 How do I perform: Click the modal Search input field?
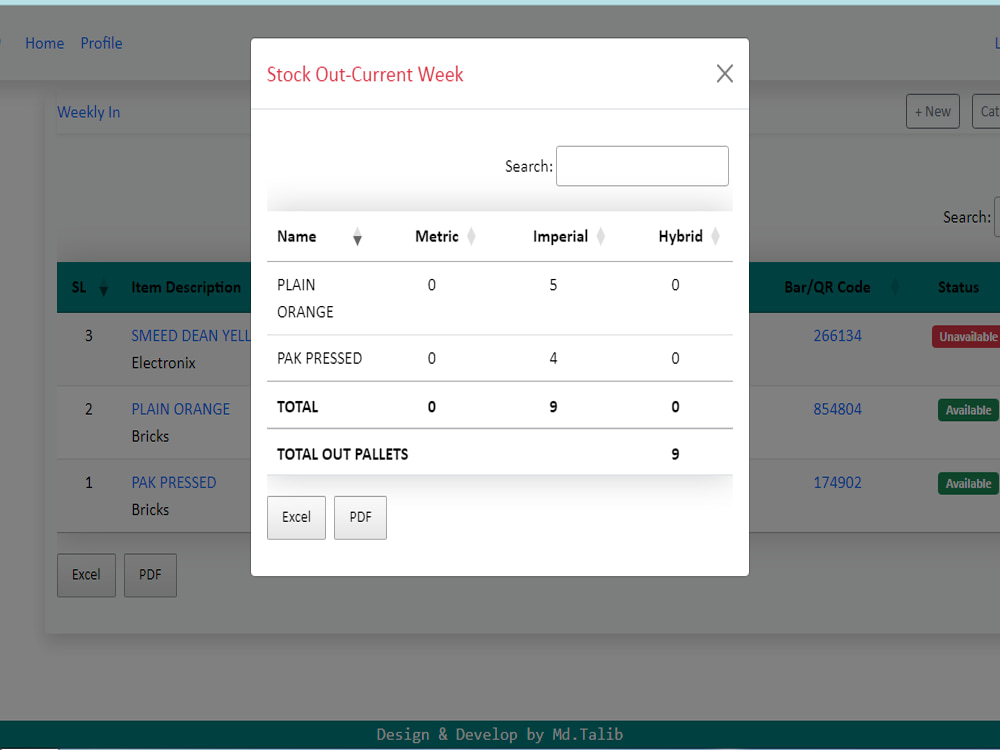tap(642, 165)
